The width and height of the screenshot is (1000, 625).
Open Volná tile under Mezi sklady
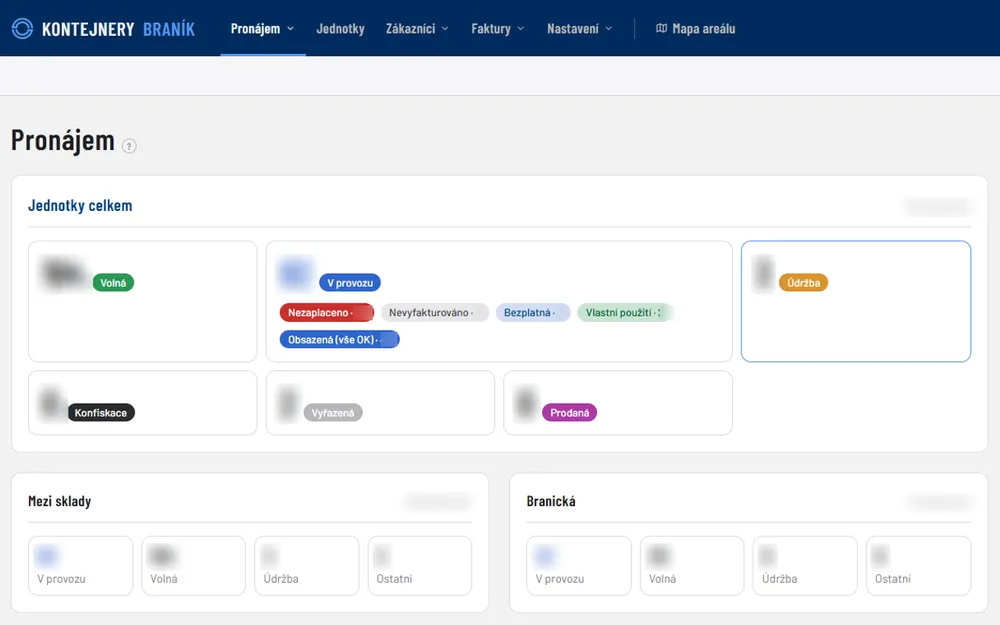tap(193, 566)
